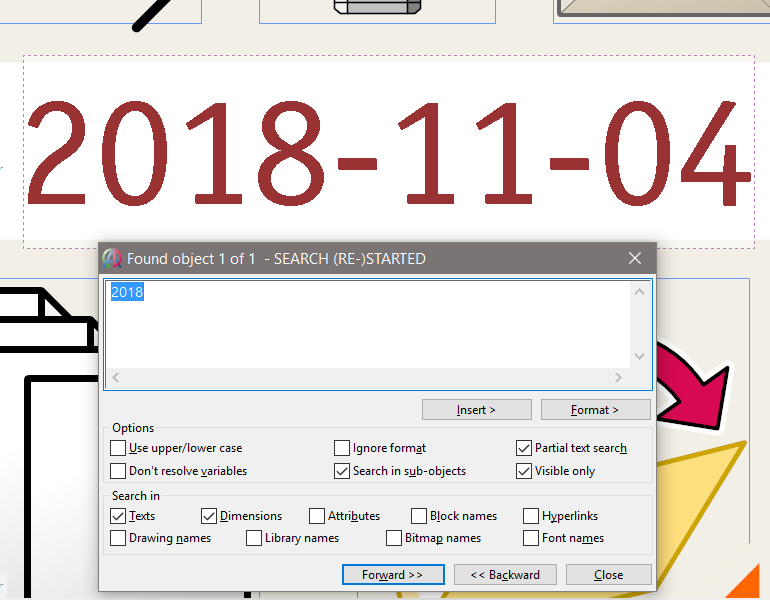The image size is (770, 600).
Task: Open the Format > menu button
Action: 595,409
